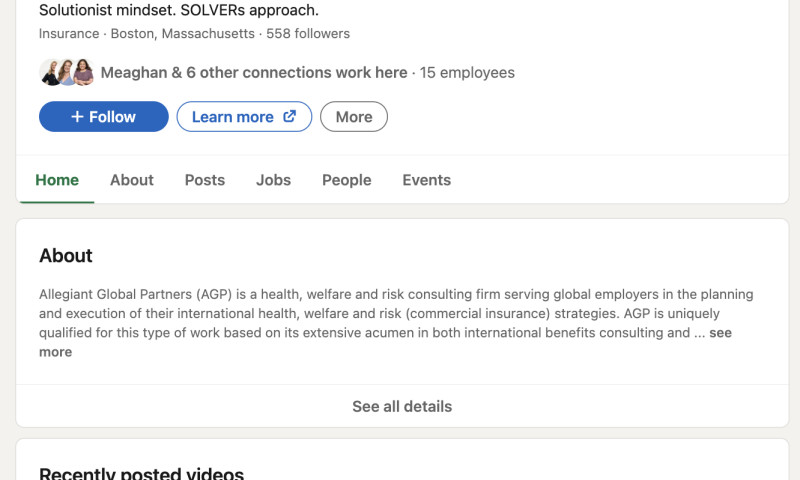Open the About tab
The width and height of the screenshot is (800, 480).
(x=132, y=180)
